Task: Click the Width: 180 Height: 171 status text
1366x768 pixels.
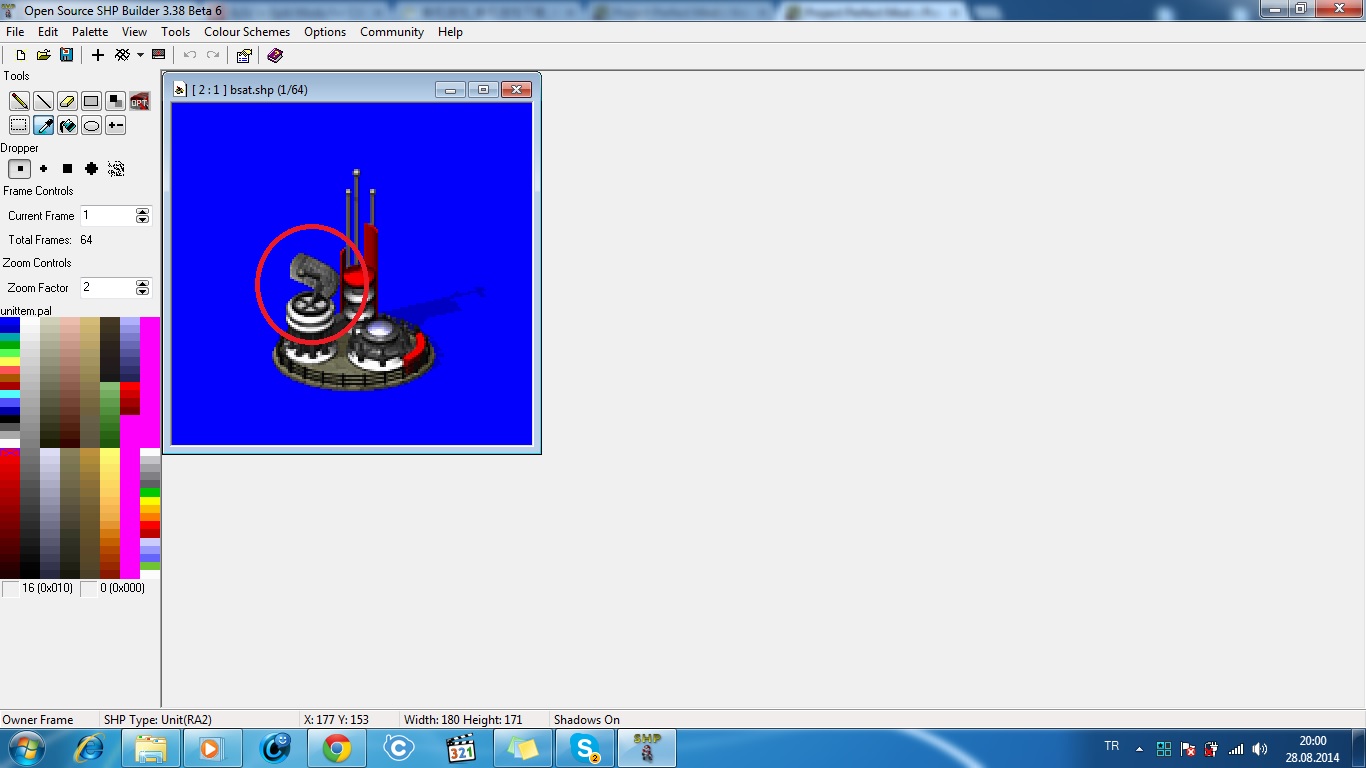Action: [463, 720]
